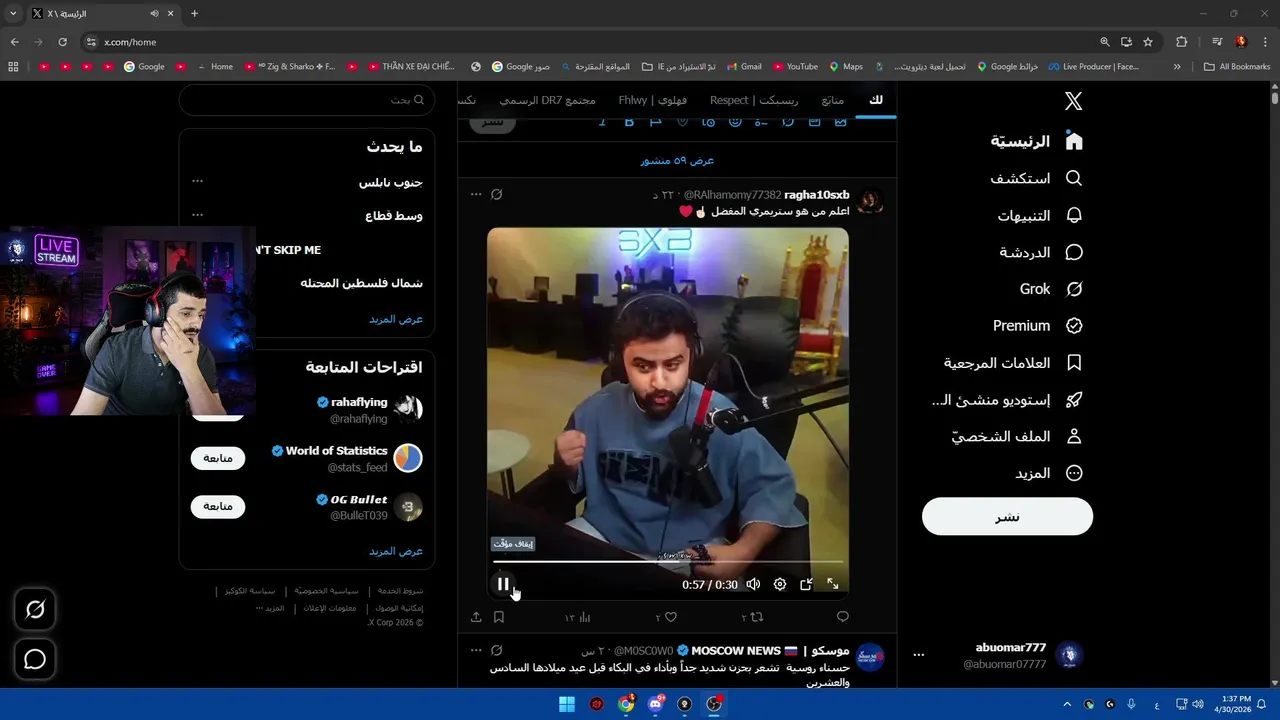This screenshot has width=1280, height=720.
Task: Share ragha10sxb's post
Action: [x=476, y=617]
